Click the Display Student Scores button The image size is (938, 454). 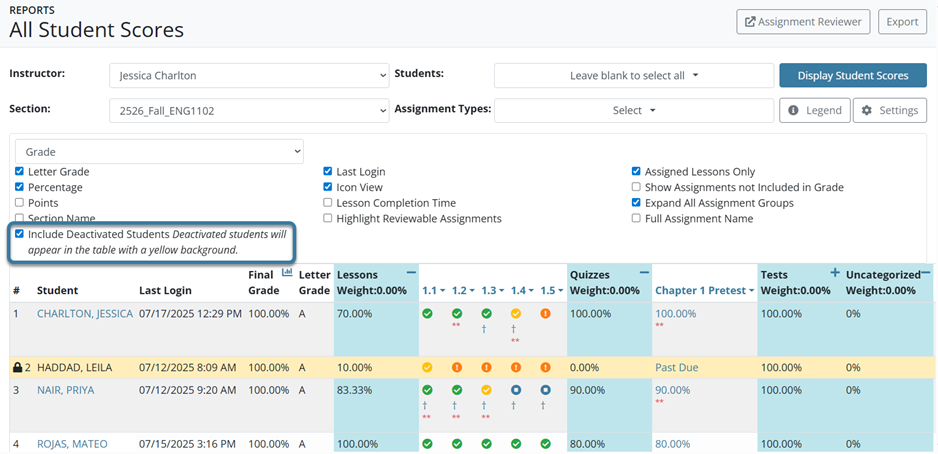852,76
